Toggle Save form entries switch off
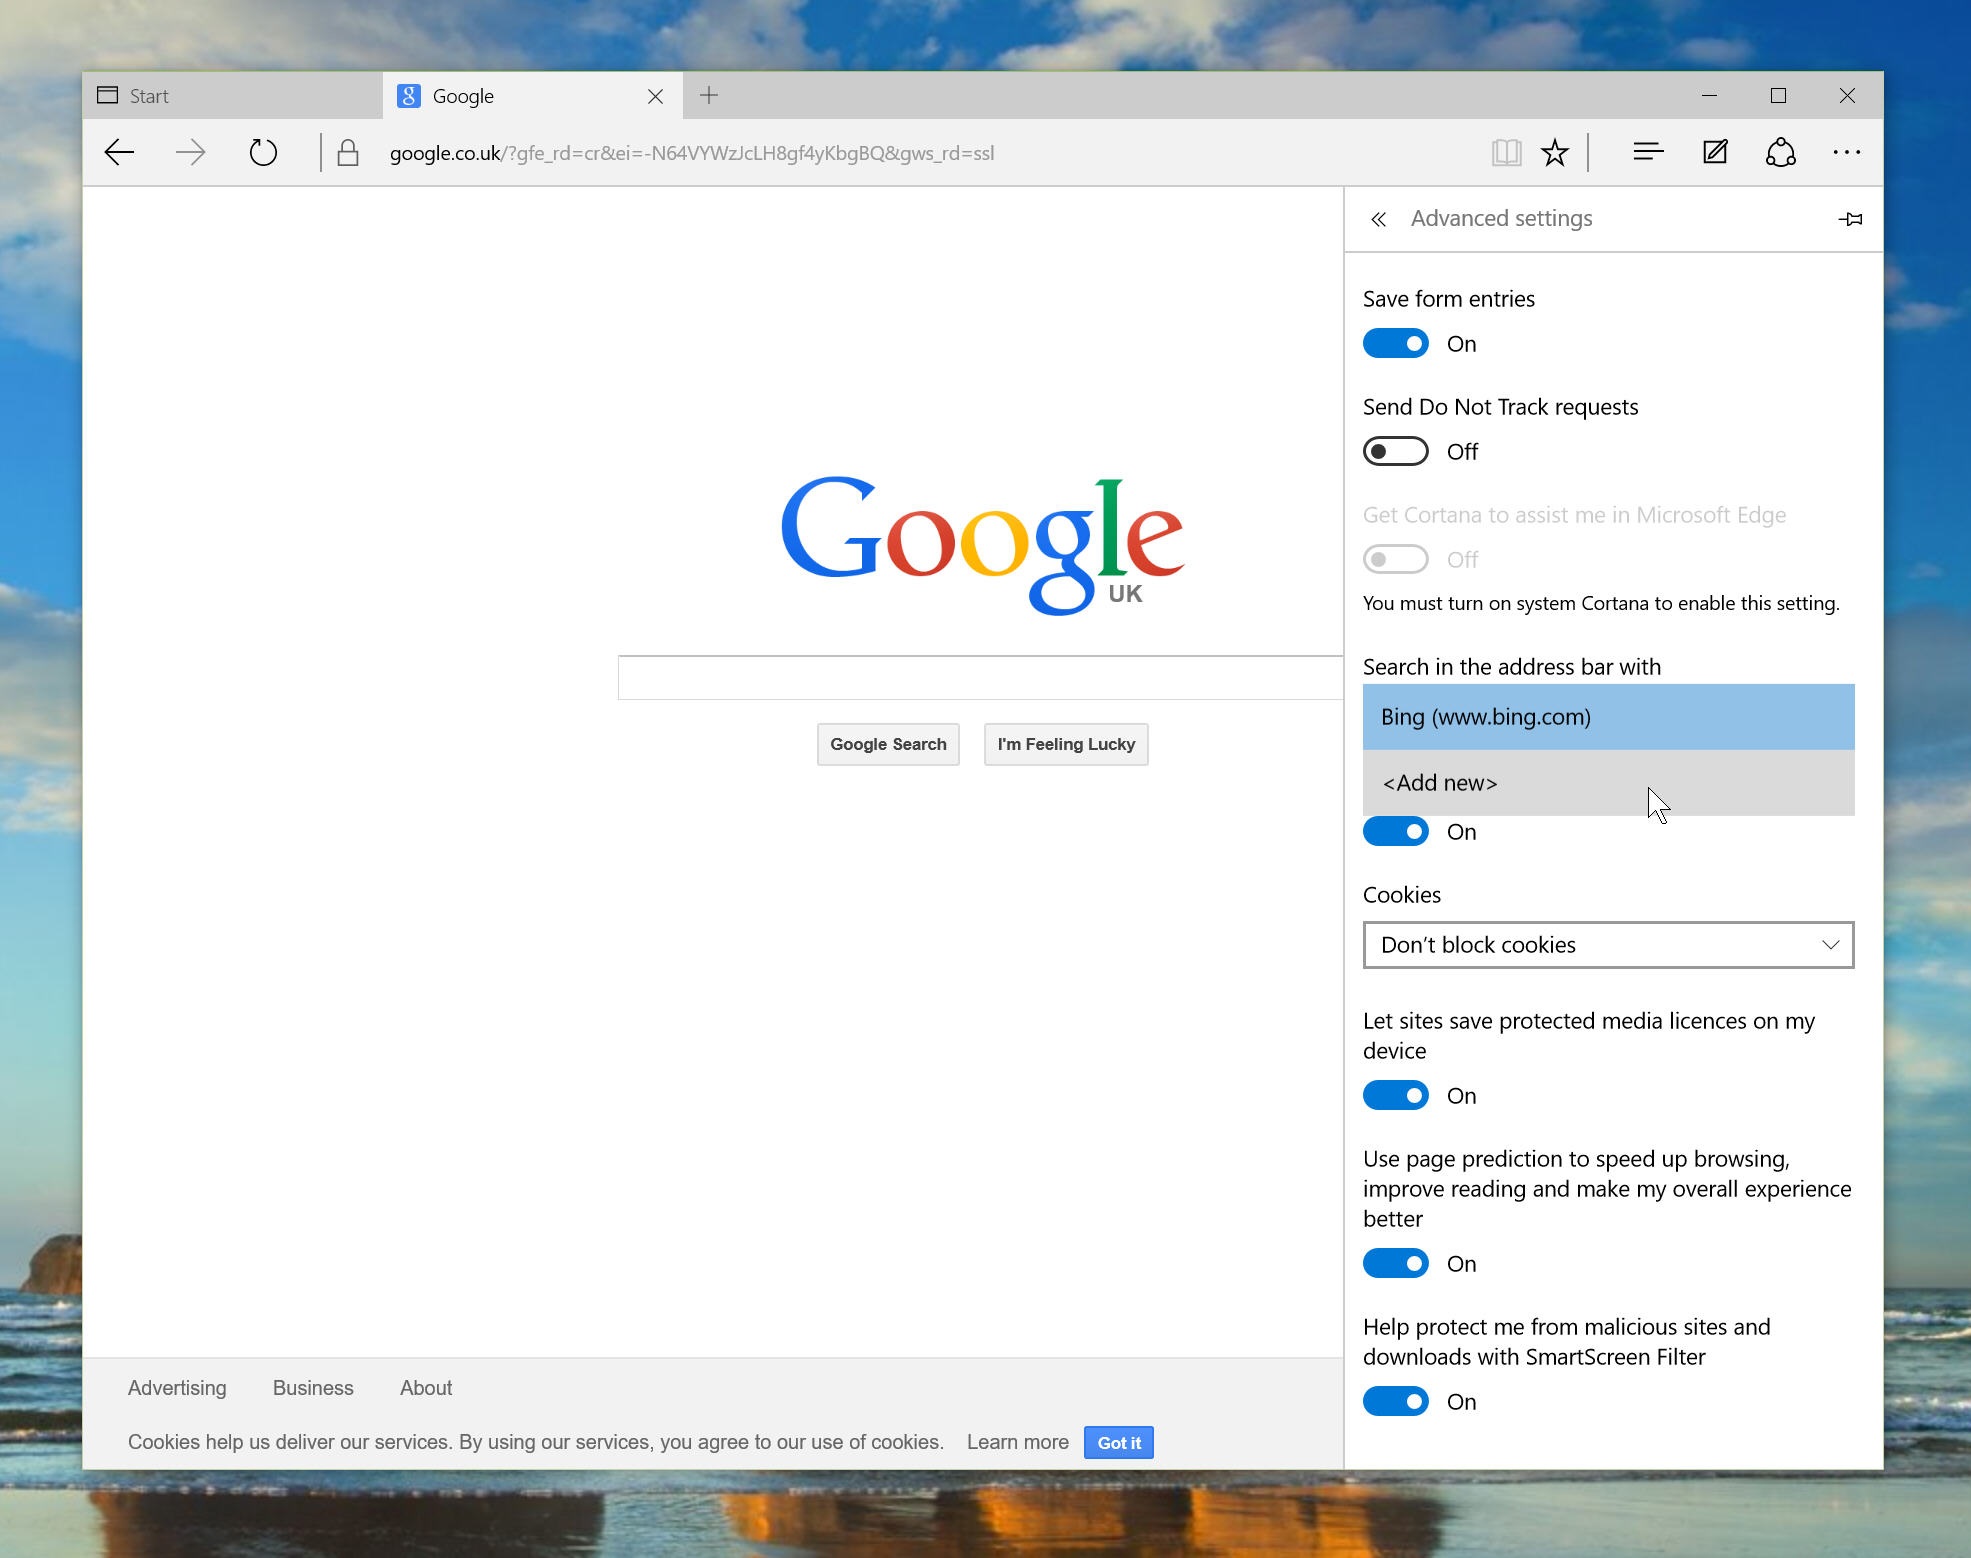 click(x=1397, y=344)
